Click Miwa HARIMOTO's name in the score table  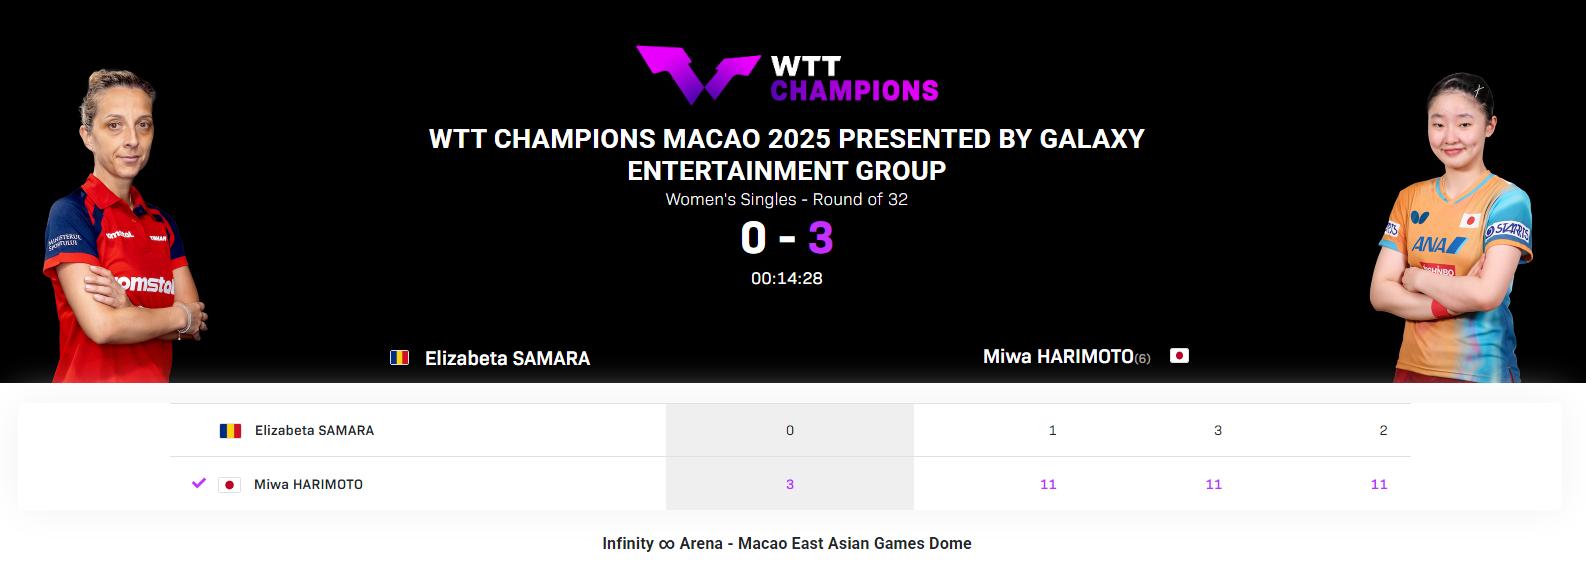point(308,485)
